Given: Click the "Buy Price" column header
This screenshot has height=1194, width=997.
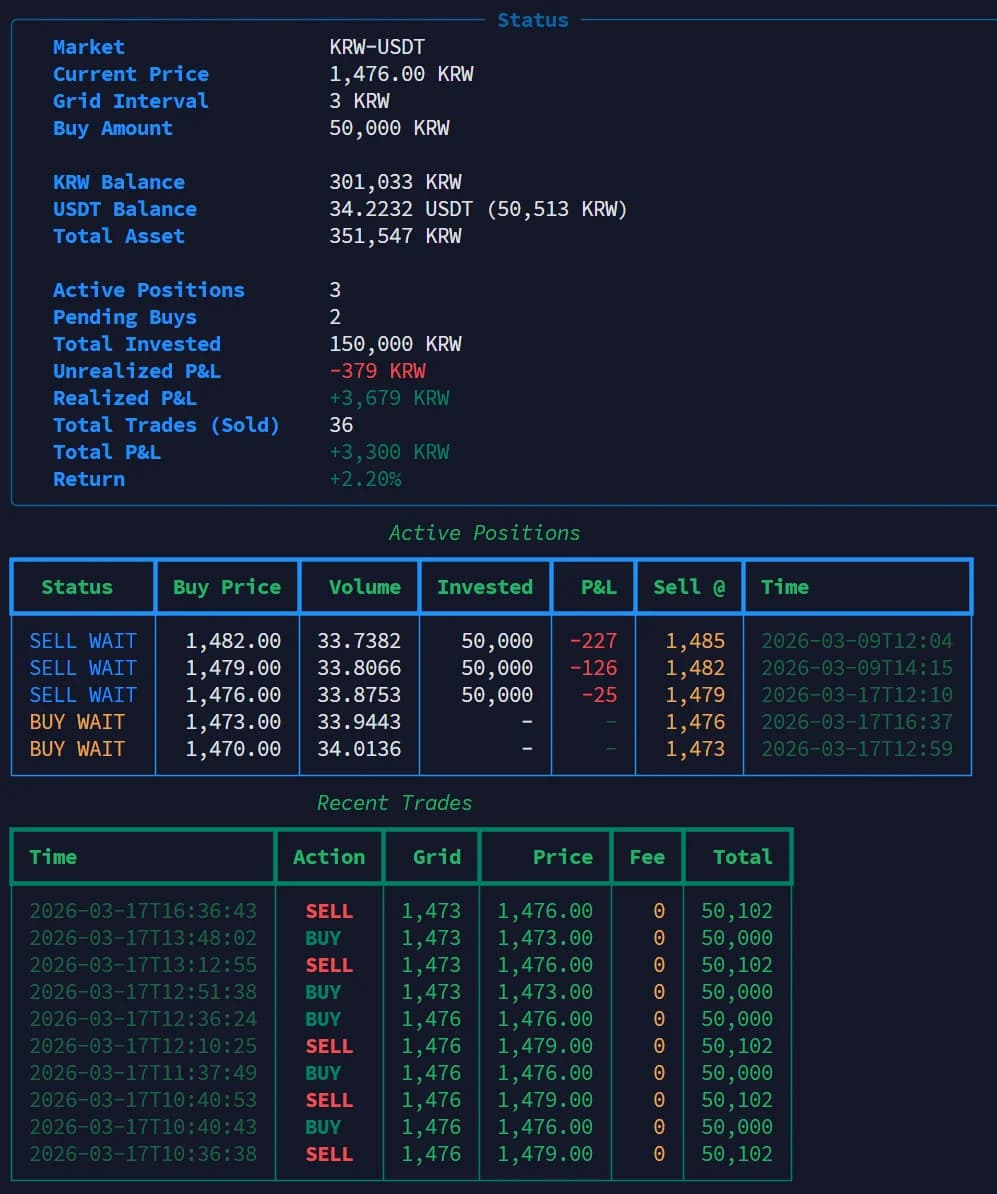Looking at the screenshot, I should (227, 587).
